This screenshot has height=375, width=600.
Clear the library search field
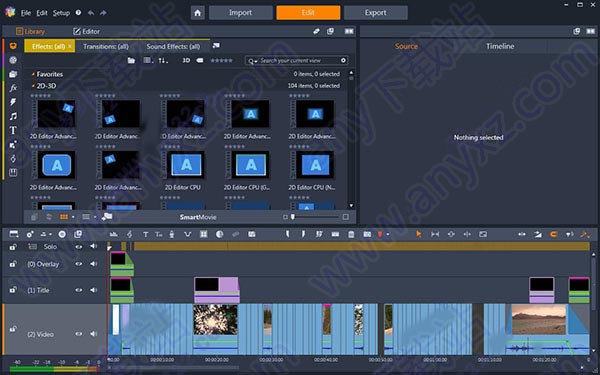point(343,60)
